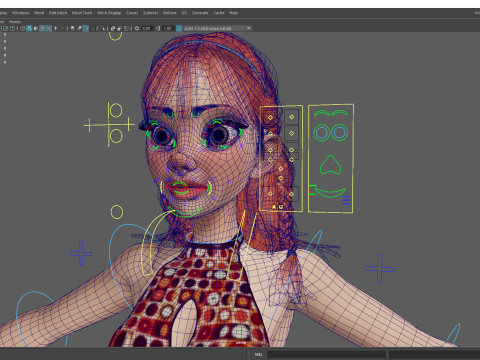The image size is (480, 360).
Task: Click the exposure value field 0.00
Action: (x=147, y=28)
